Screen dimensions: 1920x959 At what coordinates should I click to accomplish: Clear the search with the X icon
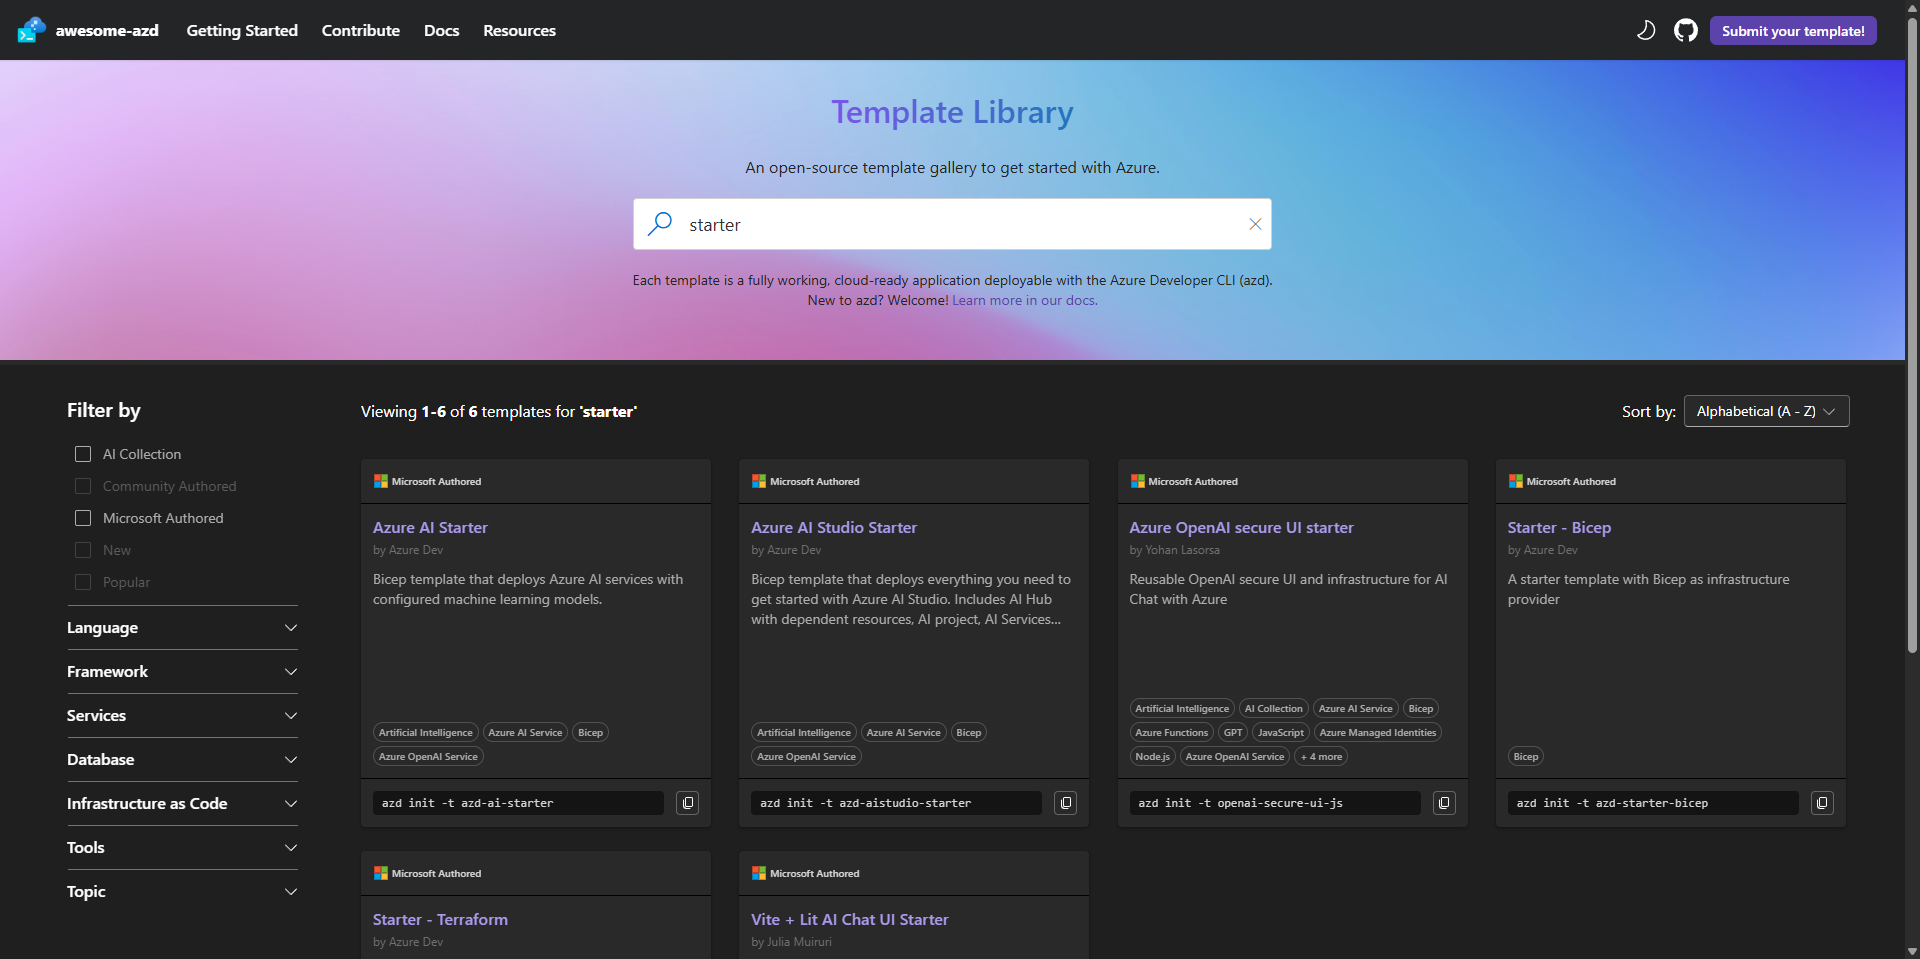(x=1255, y=223)
